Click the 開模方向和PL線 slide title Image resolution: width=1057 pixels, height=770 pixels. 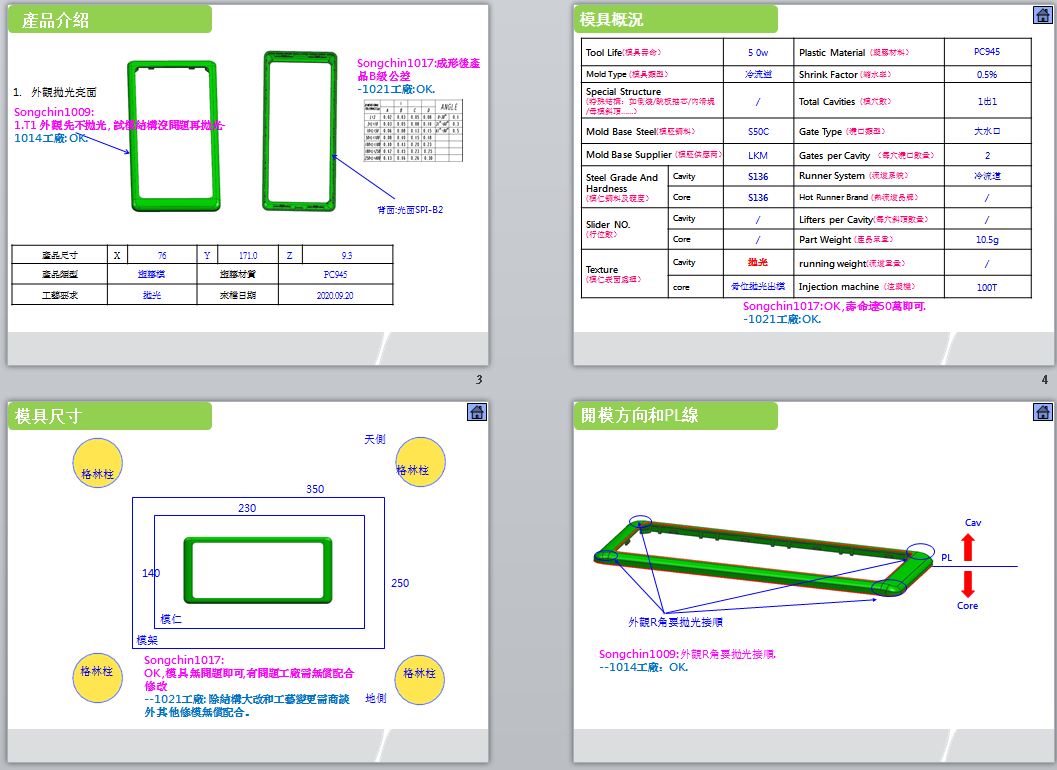pyautogui.click(x=676, y=416)
